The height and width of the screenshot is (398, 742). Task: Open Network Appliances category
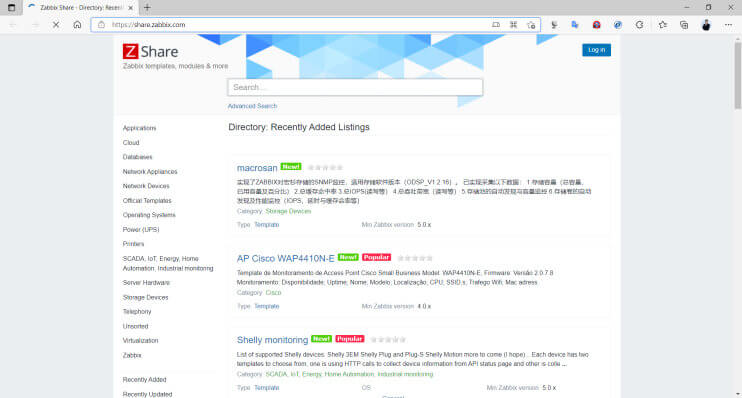[150, 172]
